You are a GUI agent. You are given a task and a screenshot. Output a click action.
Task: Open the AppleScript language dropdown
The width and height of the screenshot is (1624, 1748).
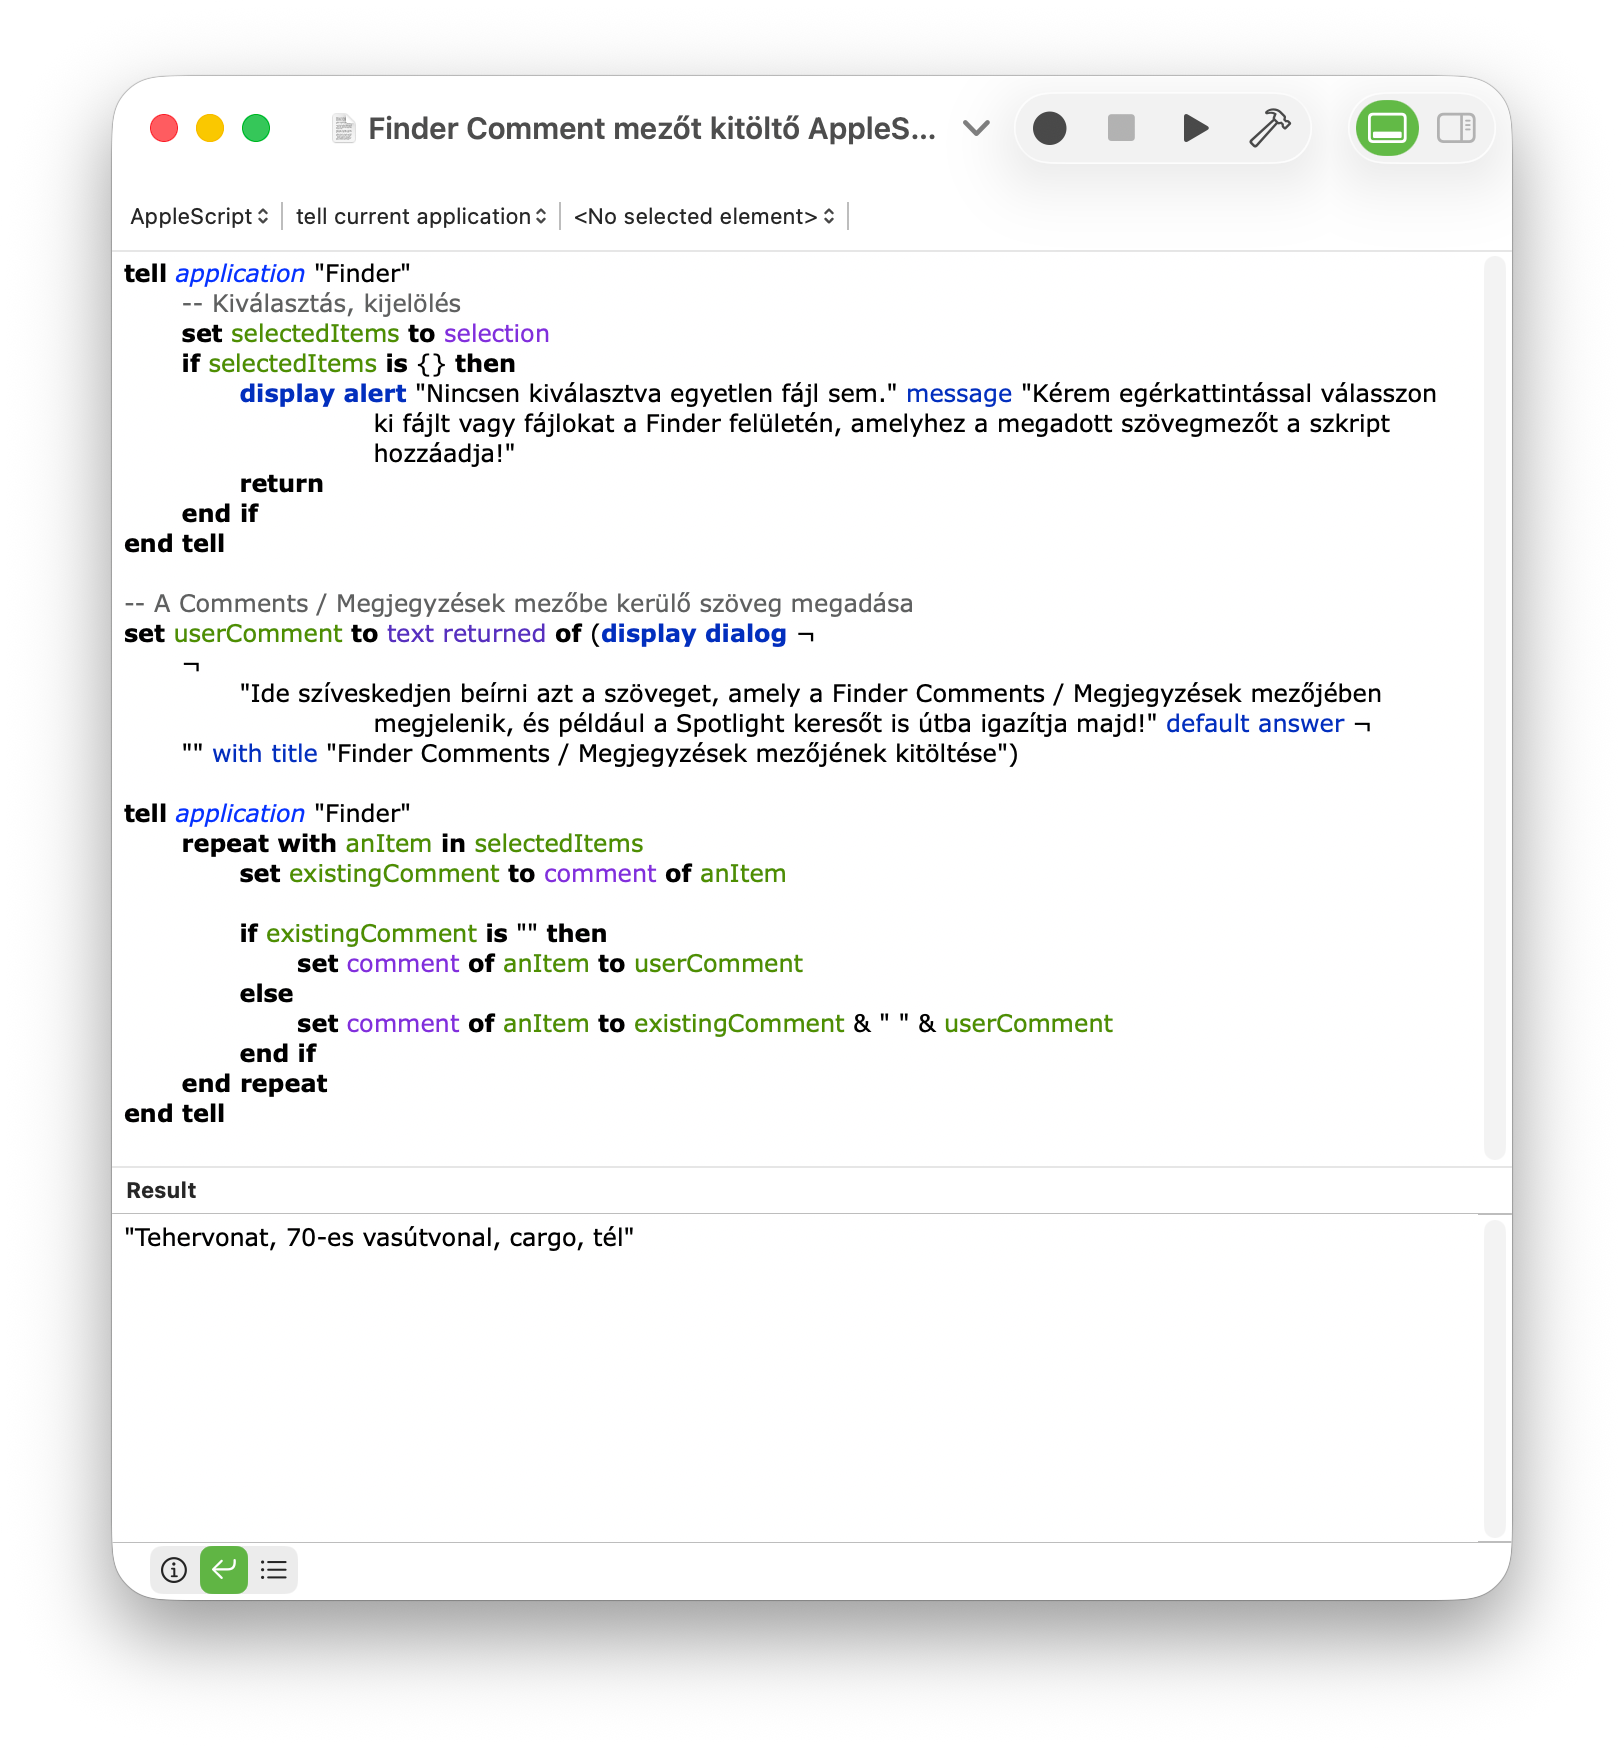point(199,217)
